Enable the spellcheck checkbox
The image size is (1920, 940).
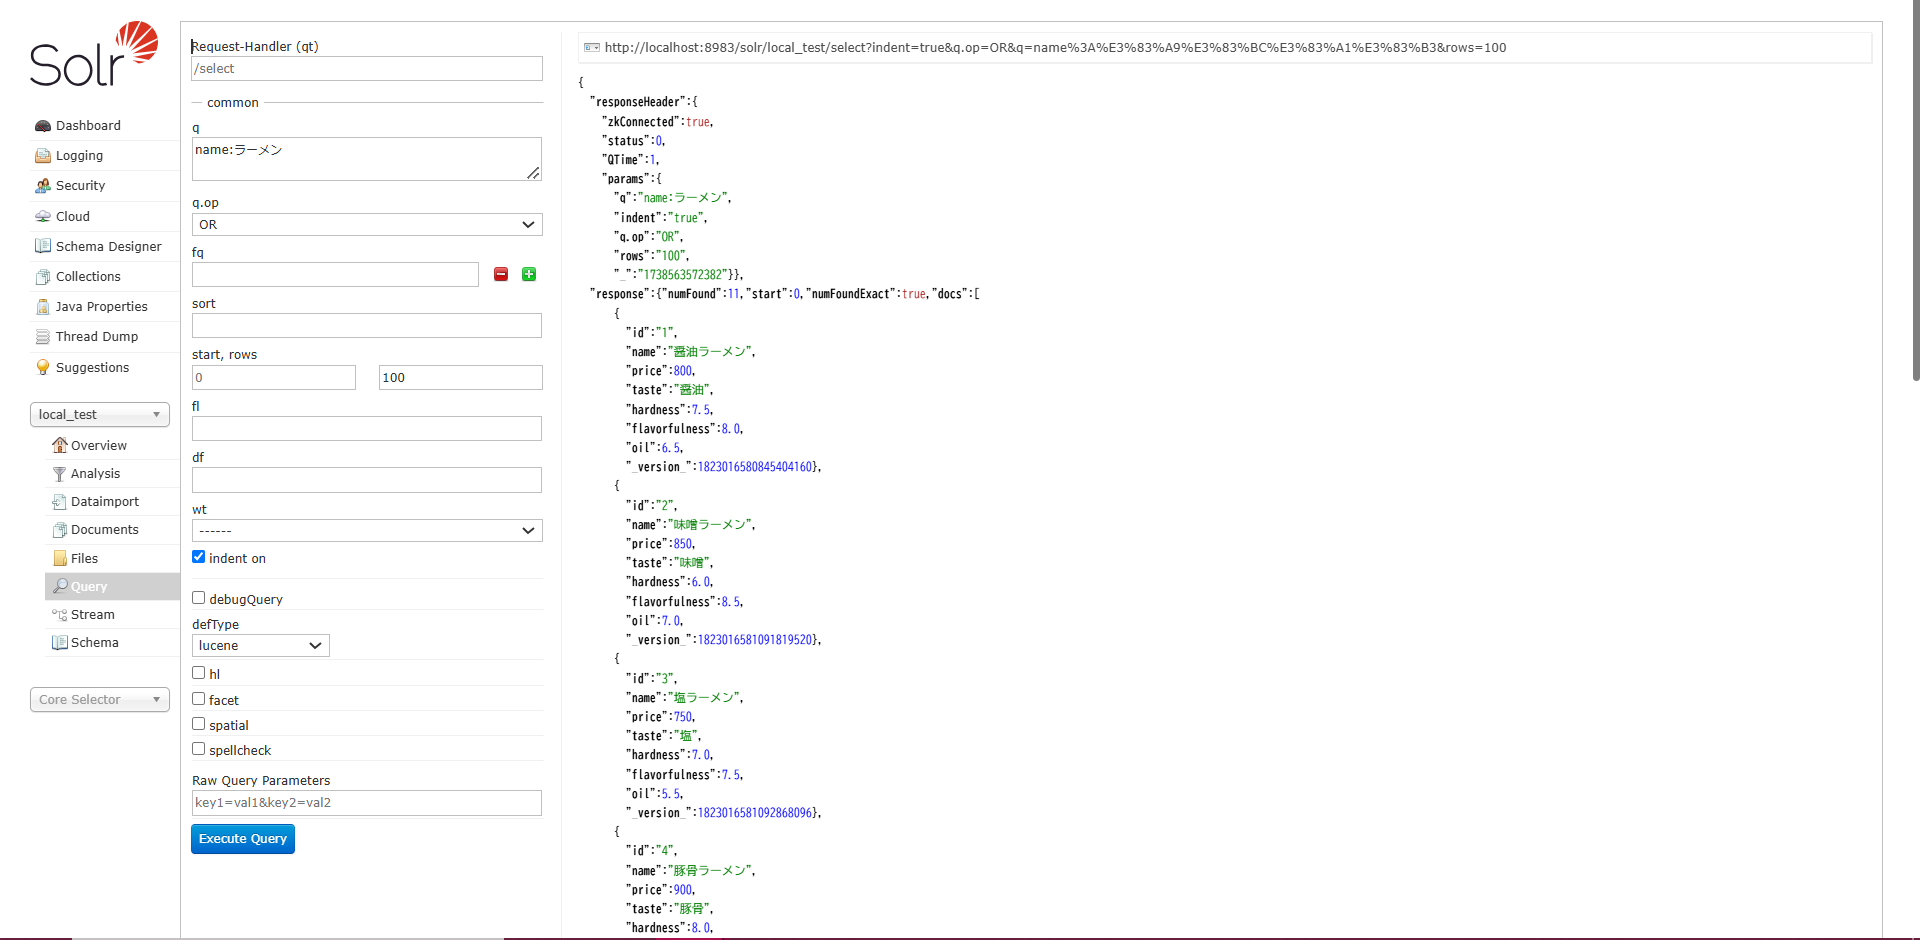pyautogui.click(x=199, y=749)
